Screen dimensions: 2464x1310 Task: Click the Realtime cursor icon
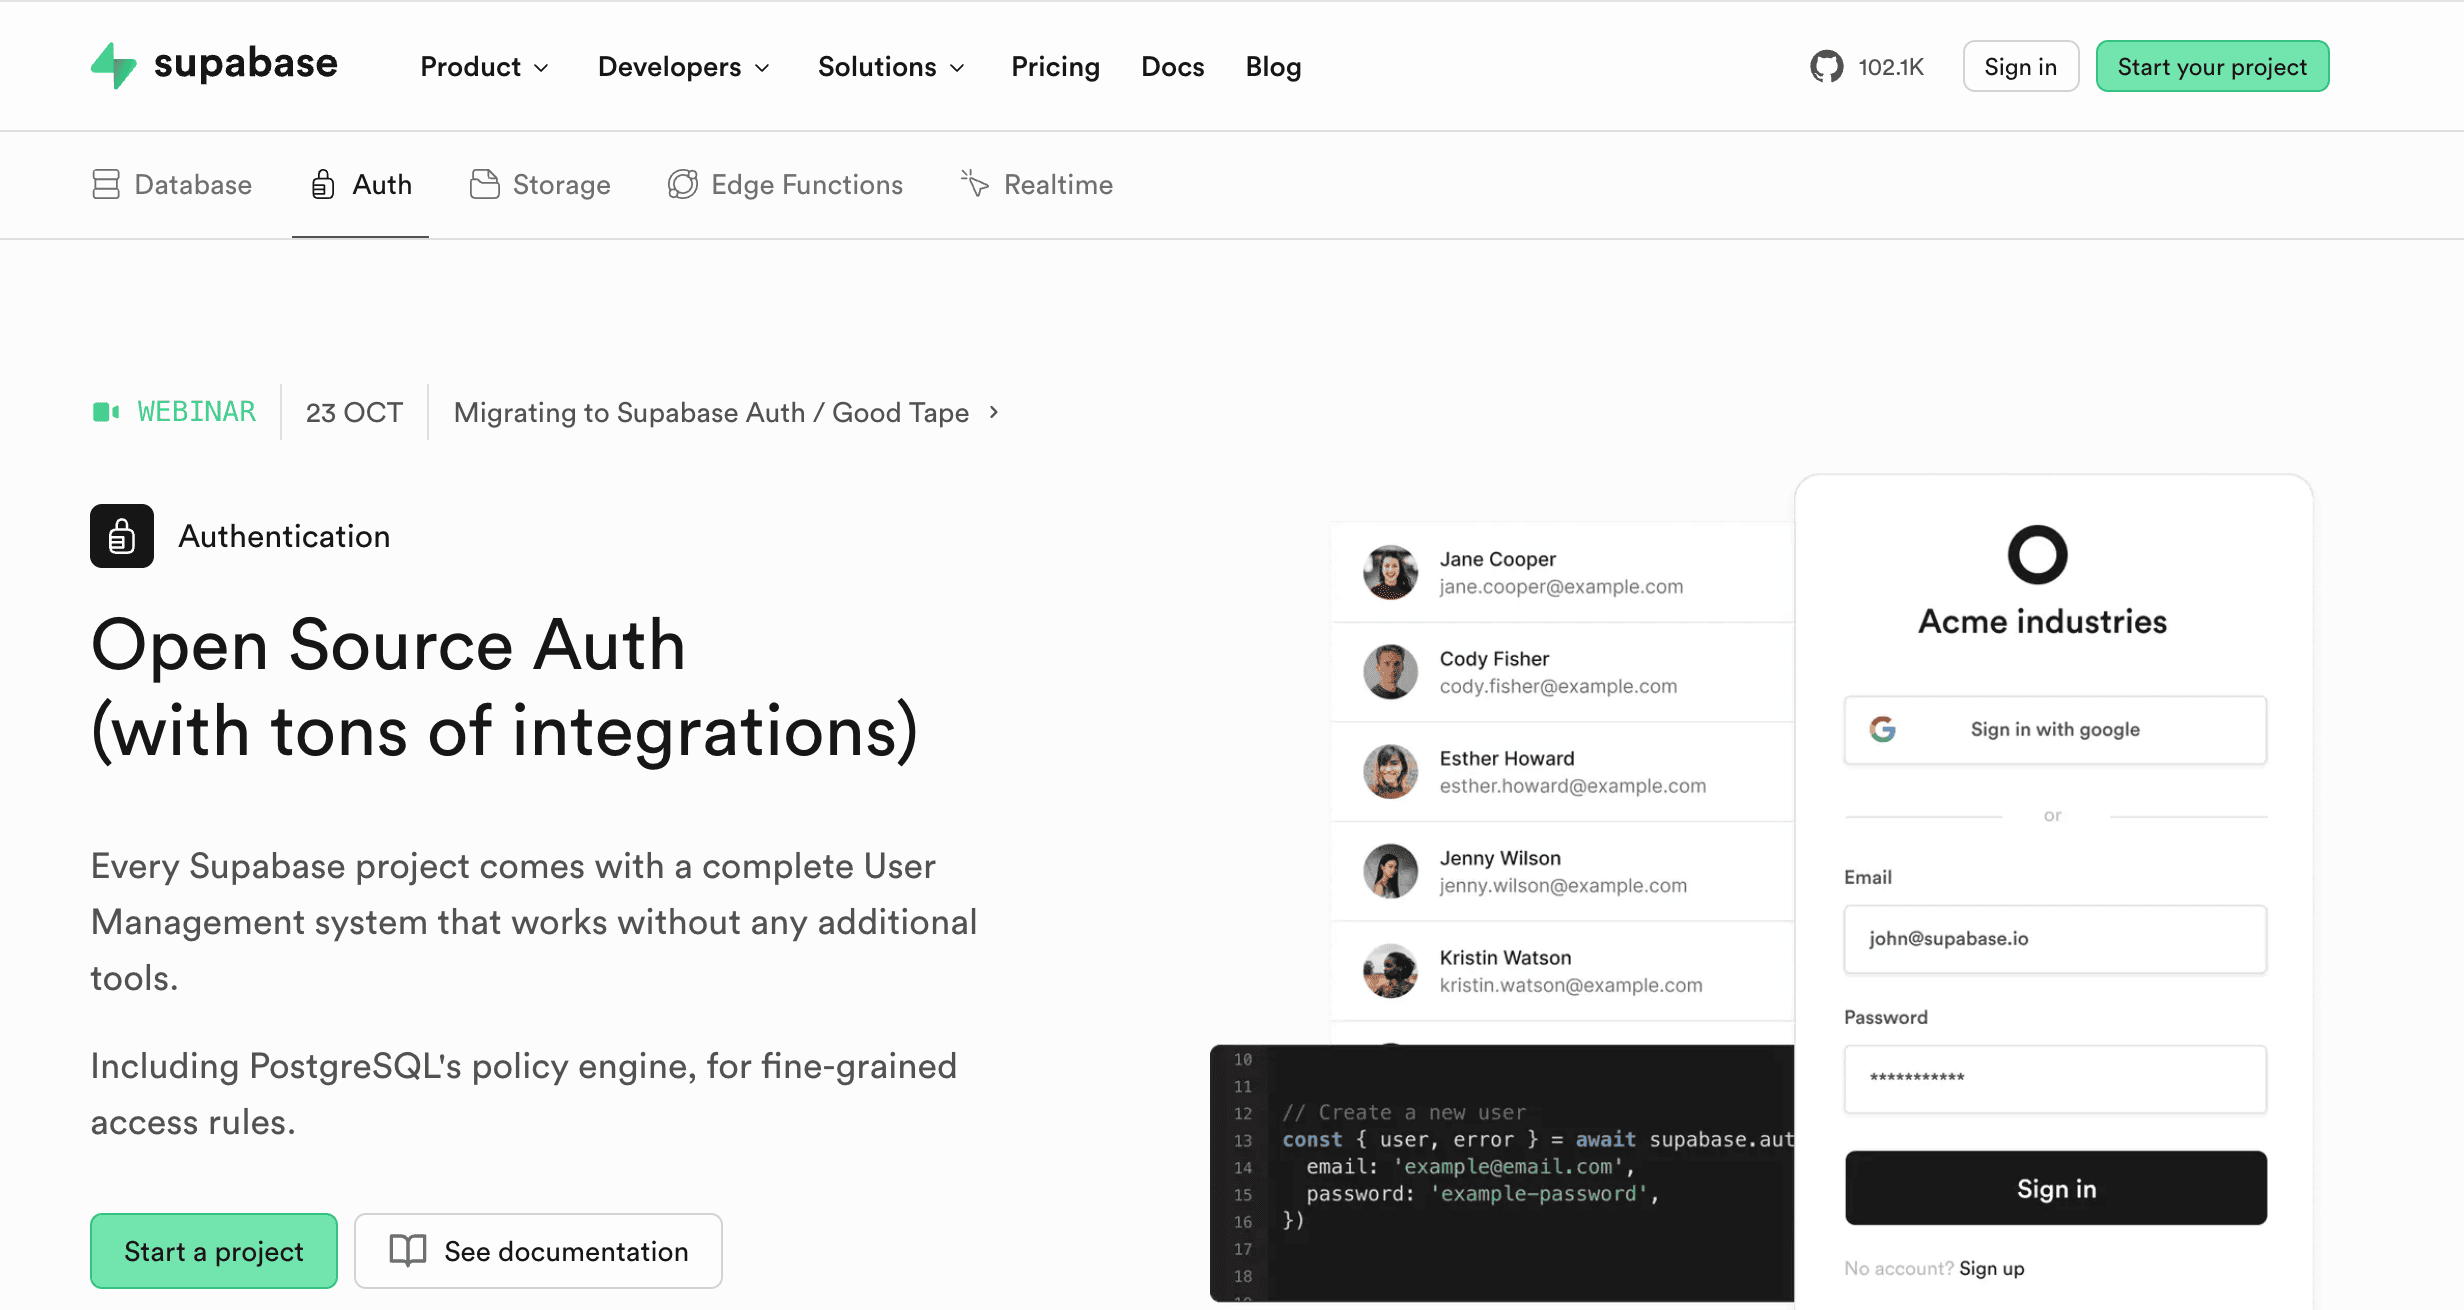click(x=975, y=183)
